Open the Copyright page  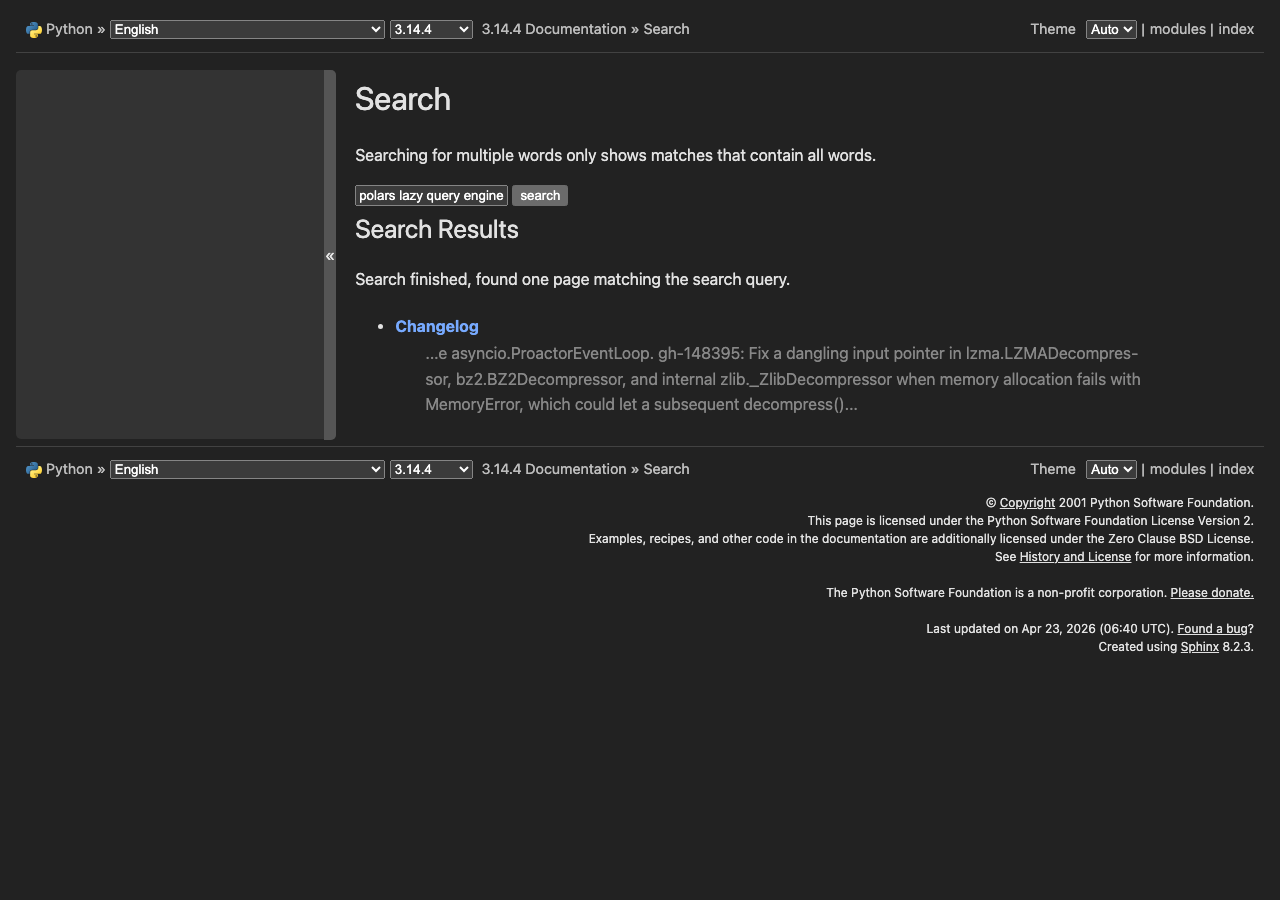(1027, 502)
